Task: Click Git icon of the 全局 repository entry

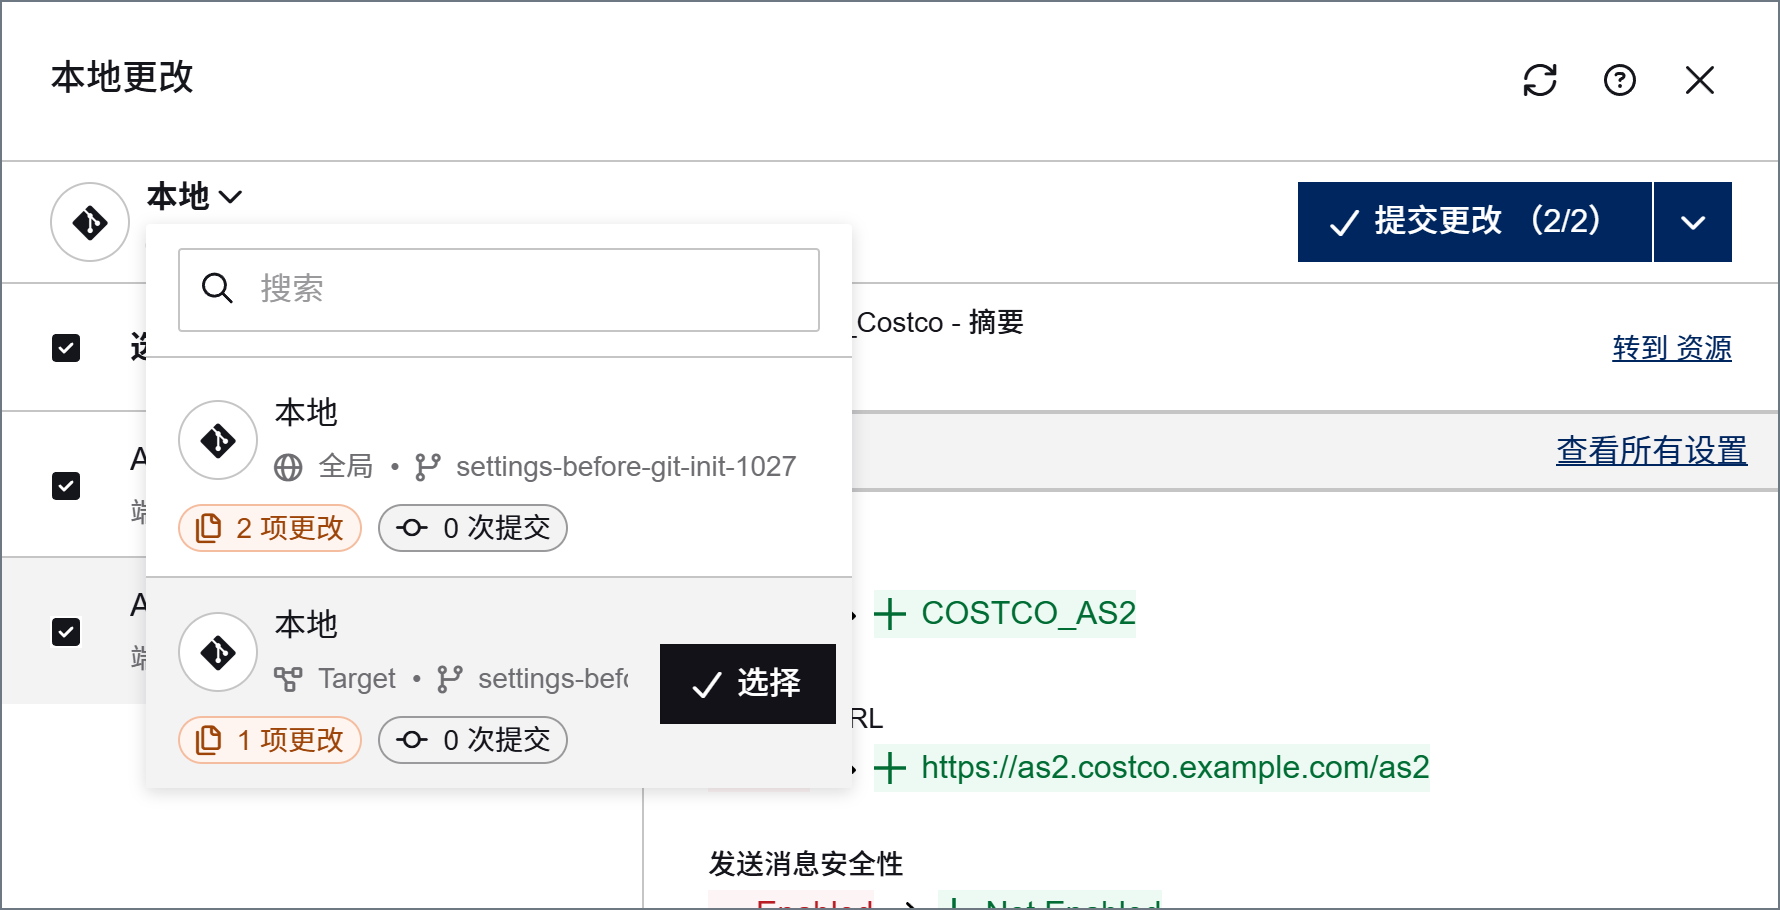Action: pyautogui.click(x=218, y=440)
